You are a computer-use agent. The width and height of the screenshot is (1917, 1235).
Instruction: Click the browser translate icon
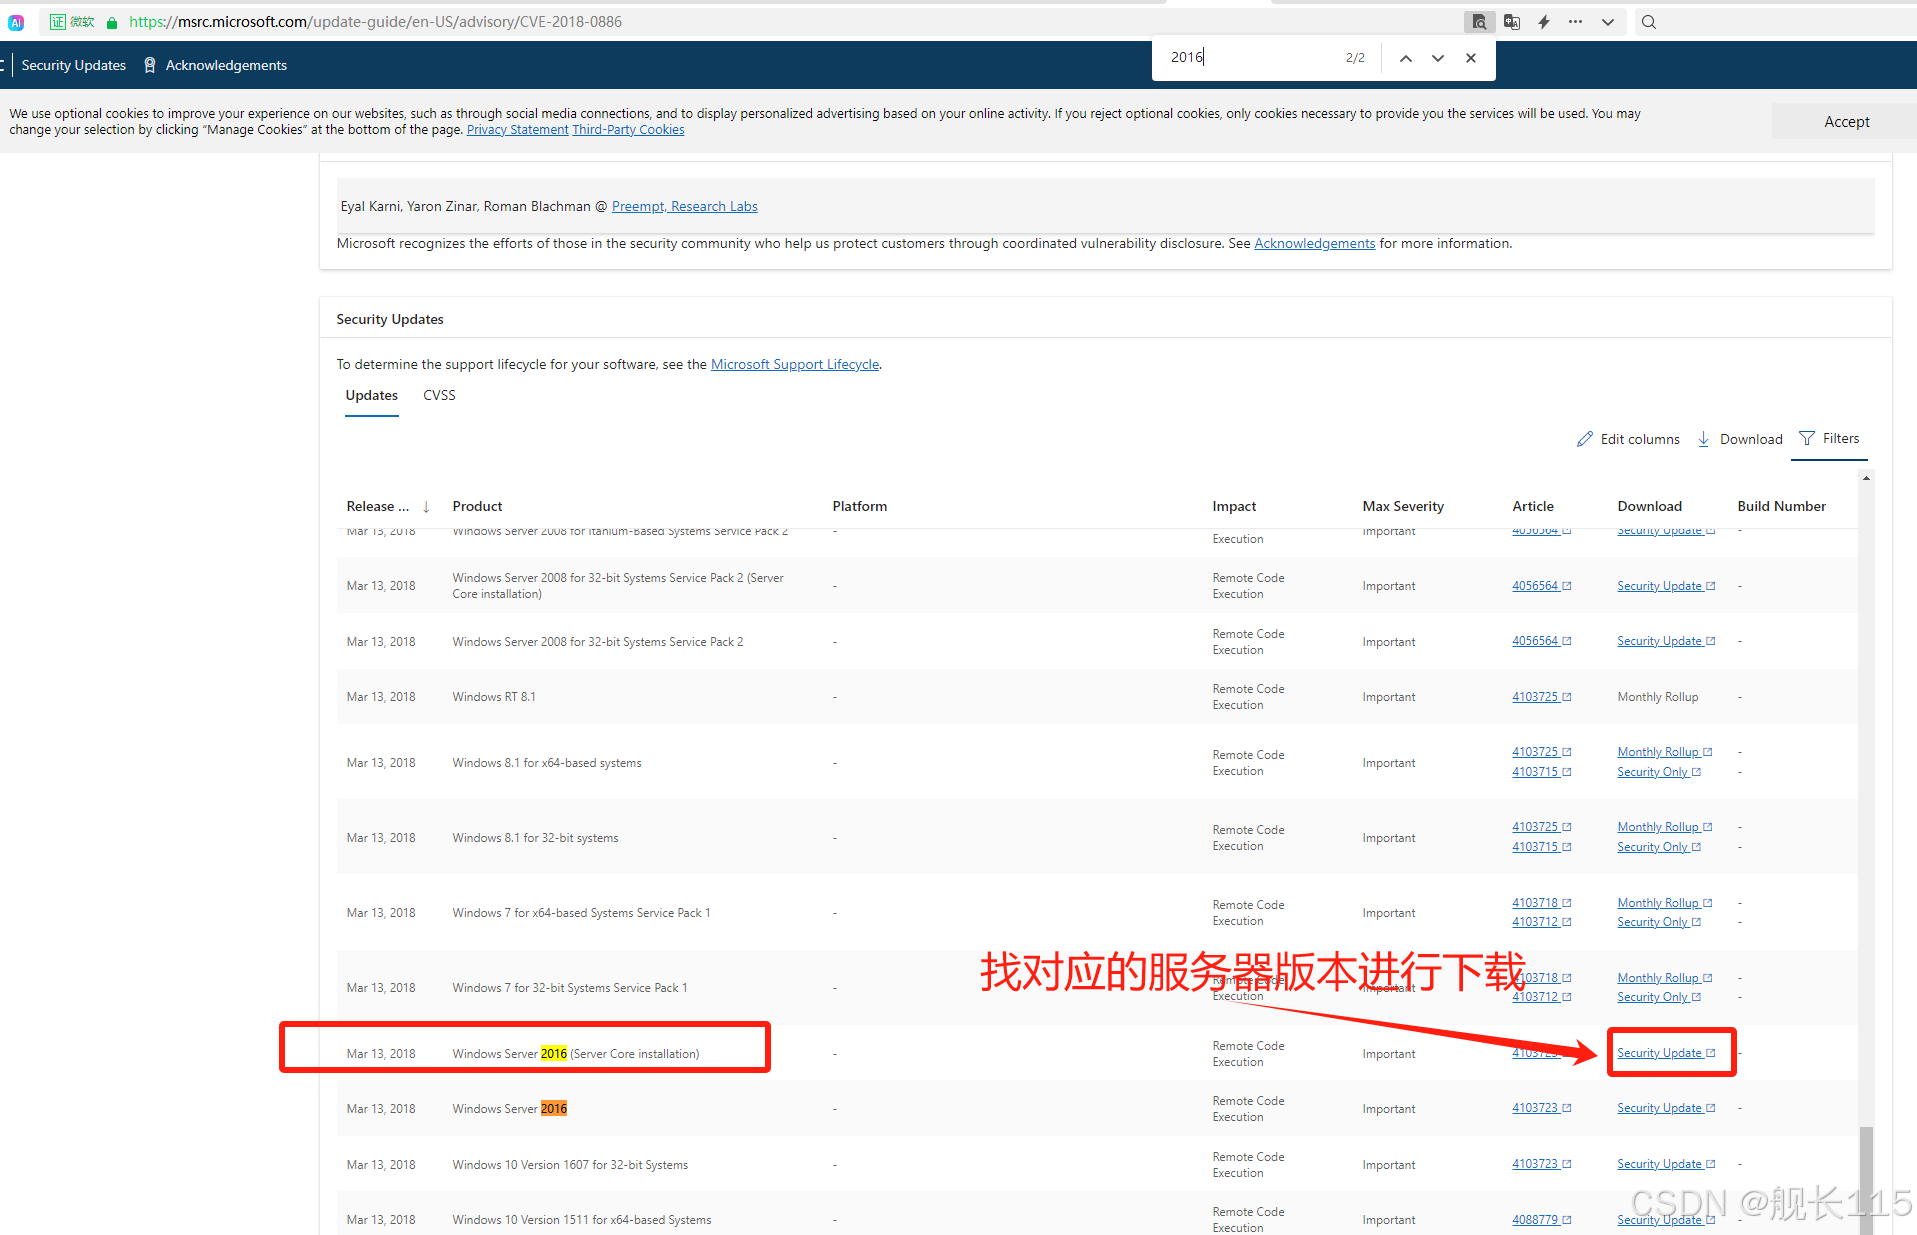[x=1511, y=22]
